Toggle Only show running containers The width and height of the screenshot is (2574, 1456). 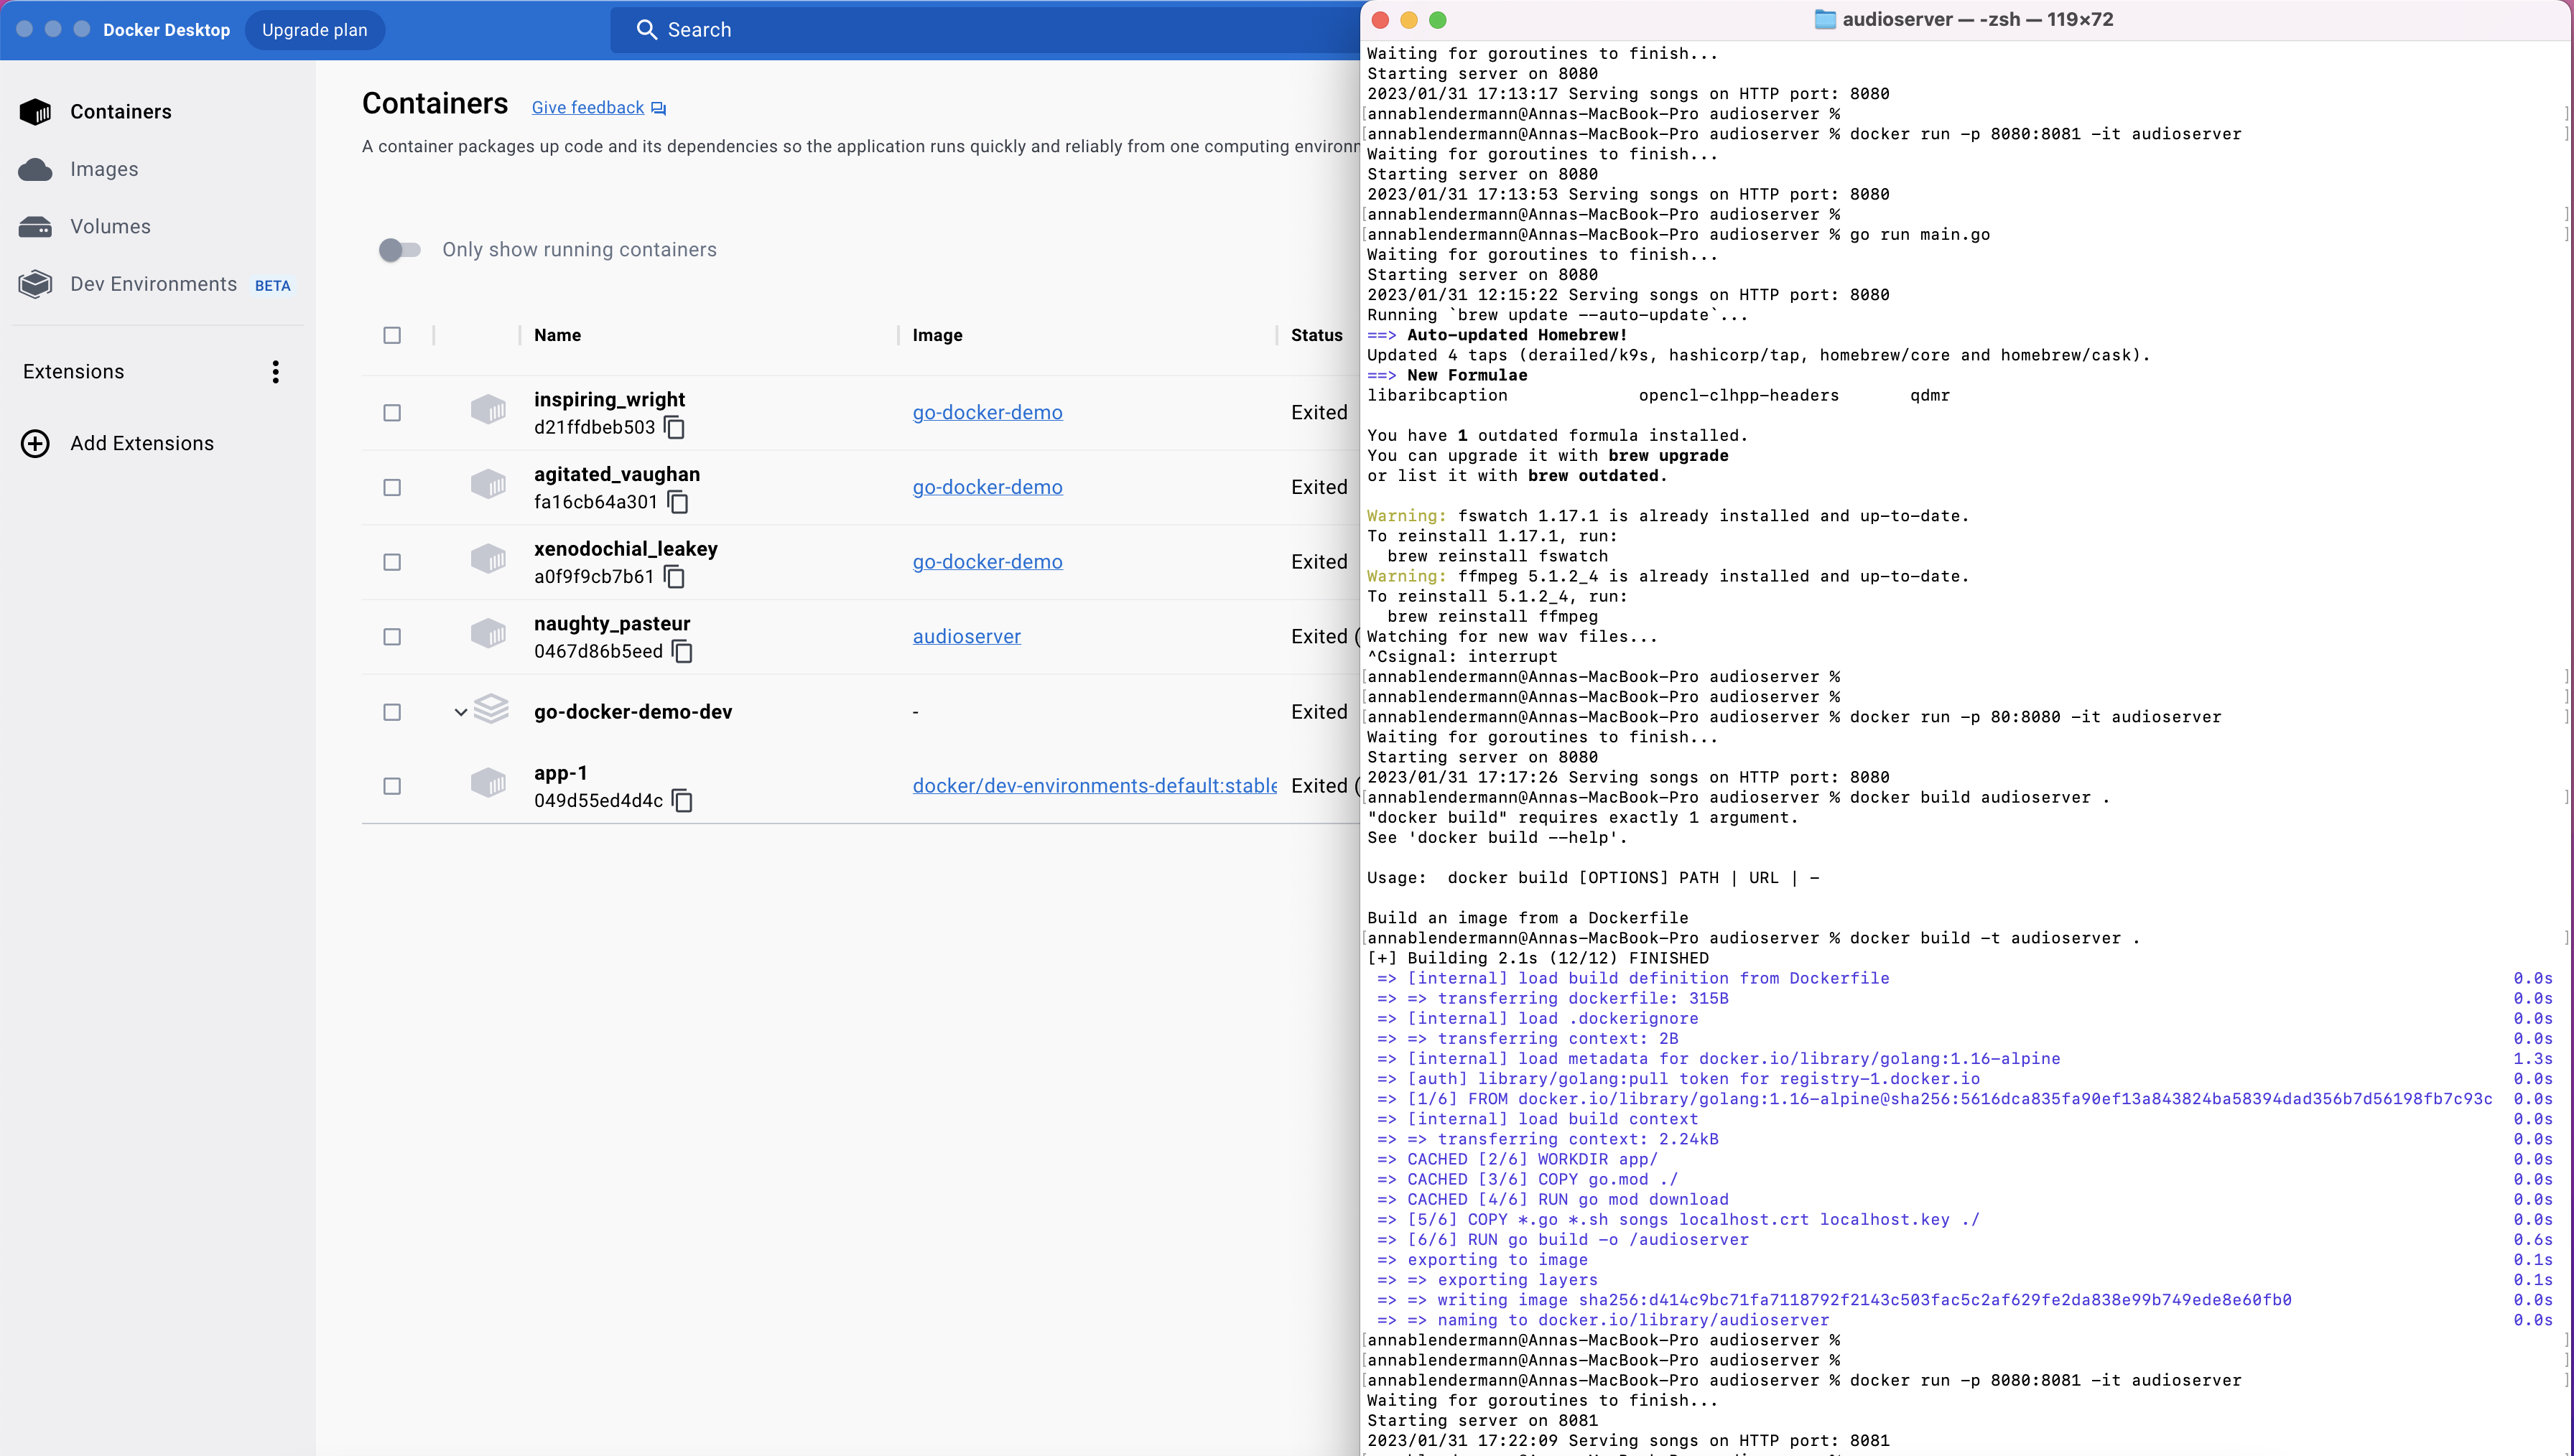[x=399, y=250]
